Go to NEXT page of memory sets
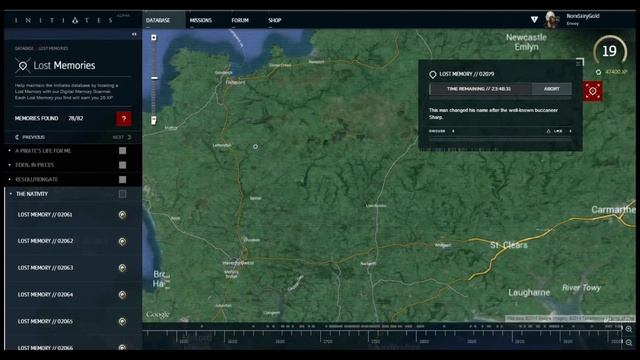Screen dimensions: 640x360 pyautogui.click(x=122, y=137)
